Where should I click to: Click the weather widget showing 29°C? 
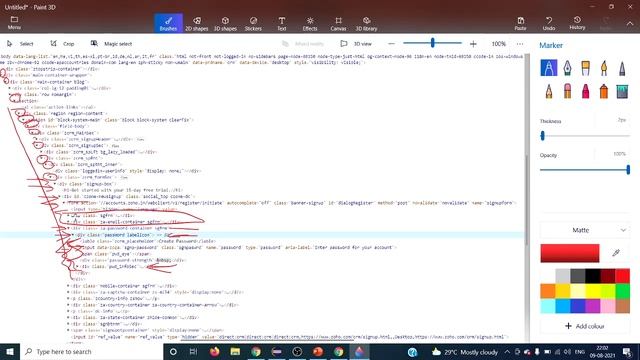tap(465, 352)
